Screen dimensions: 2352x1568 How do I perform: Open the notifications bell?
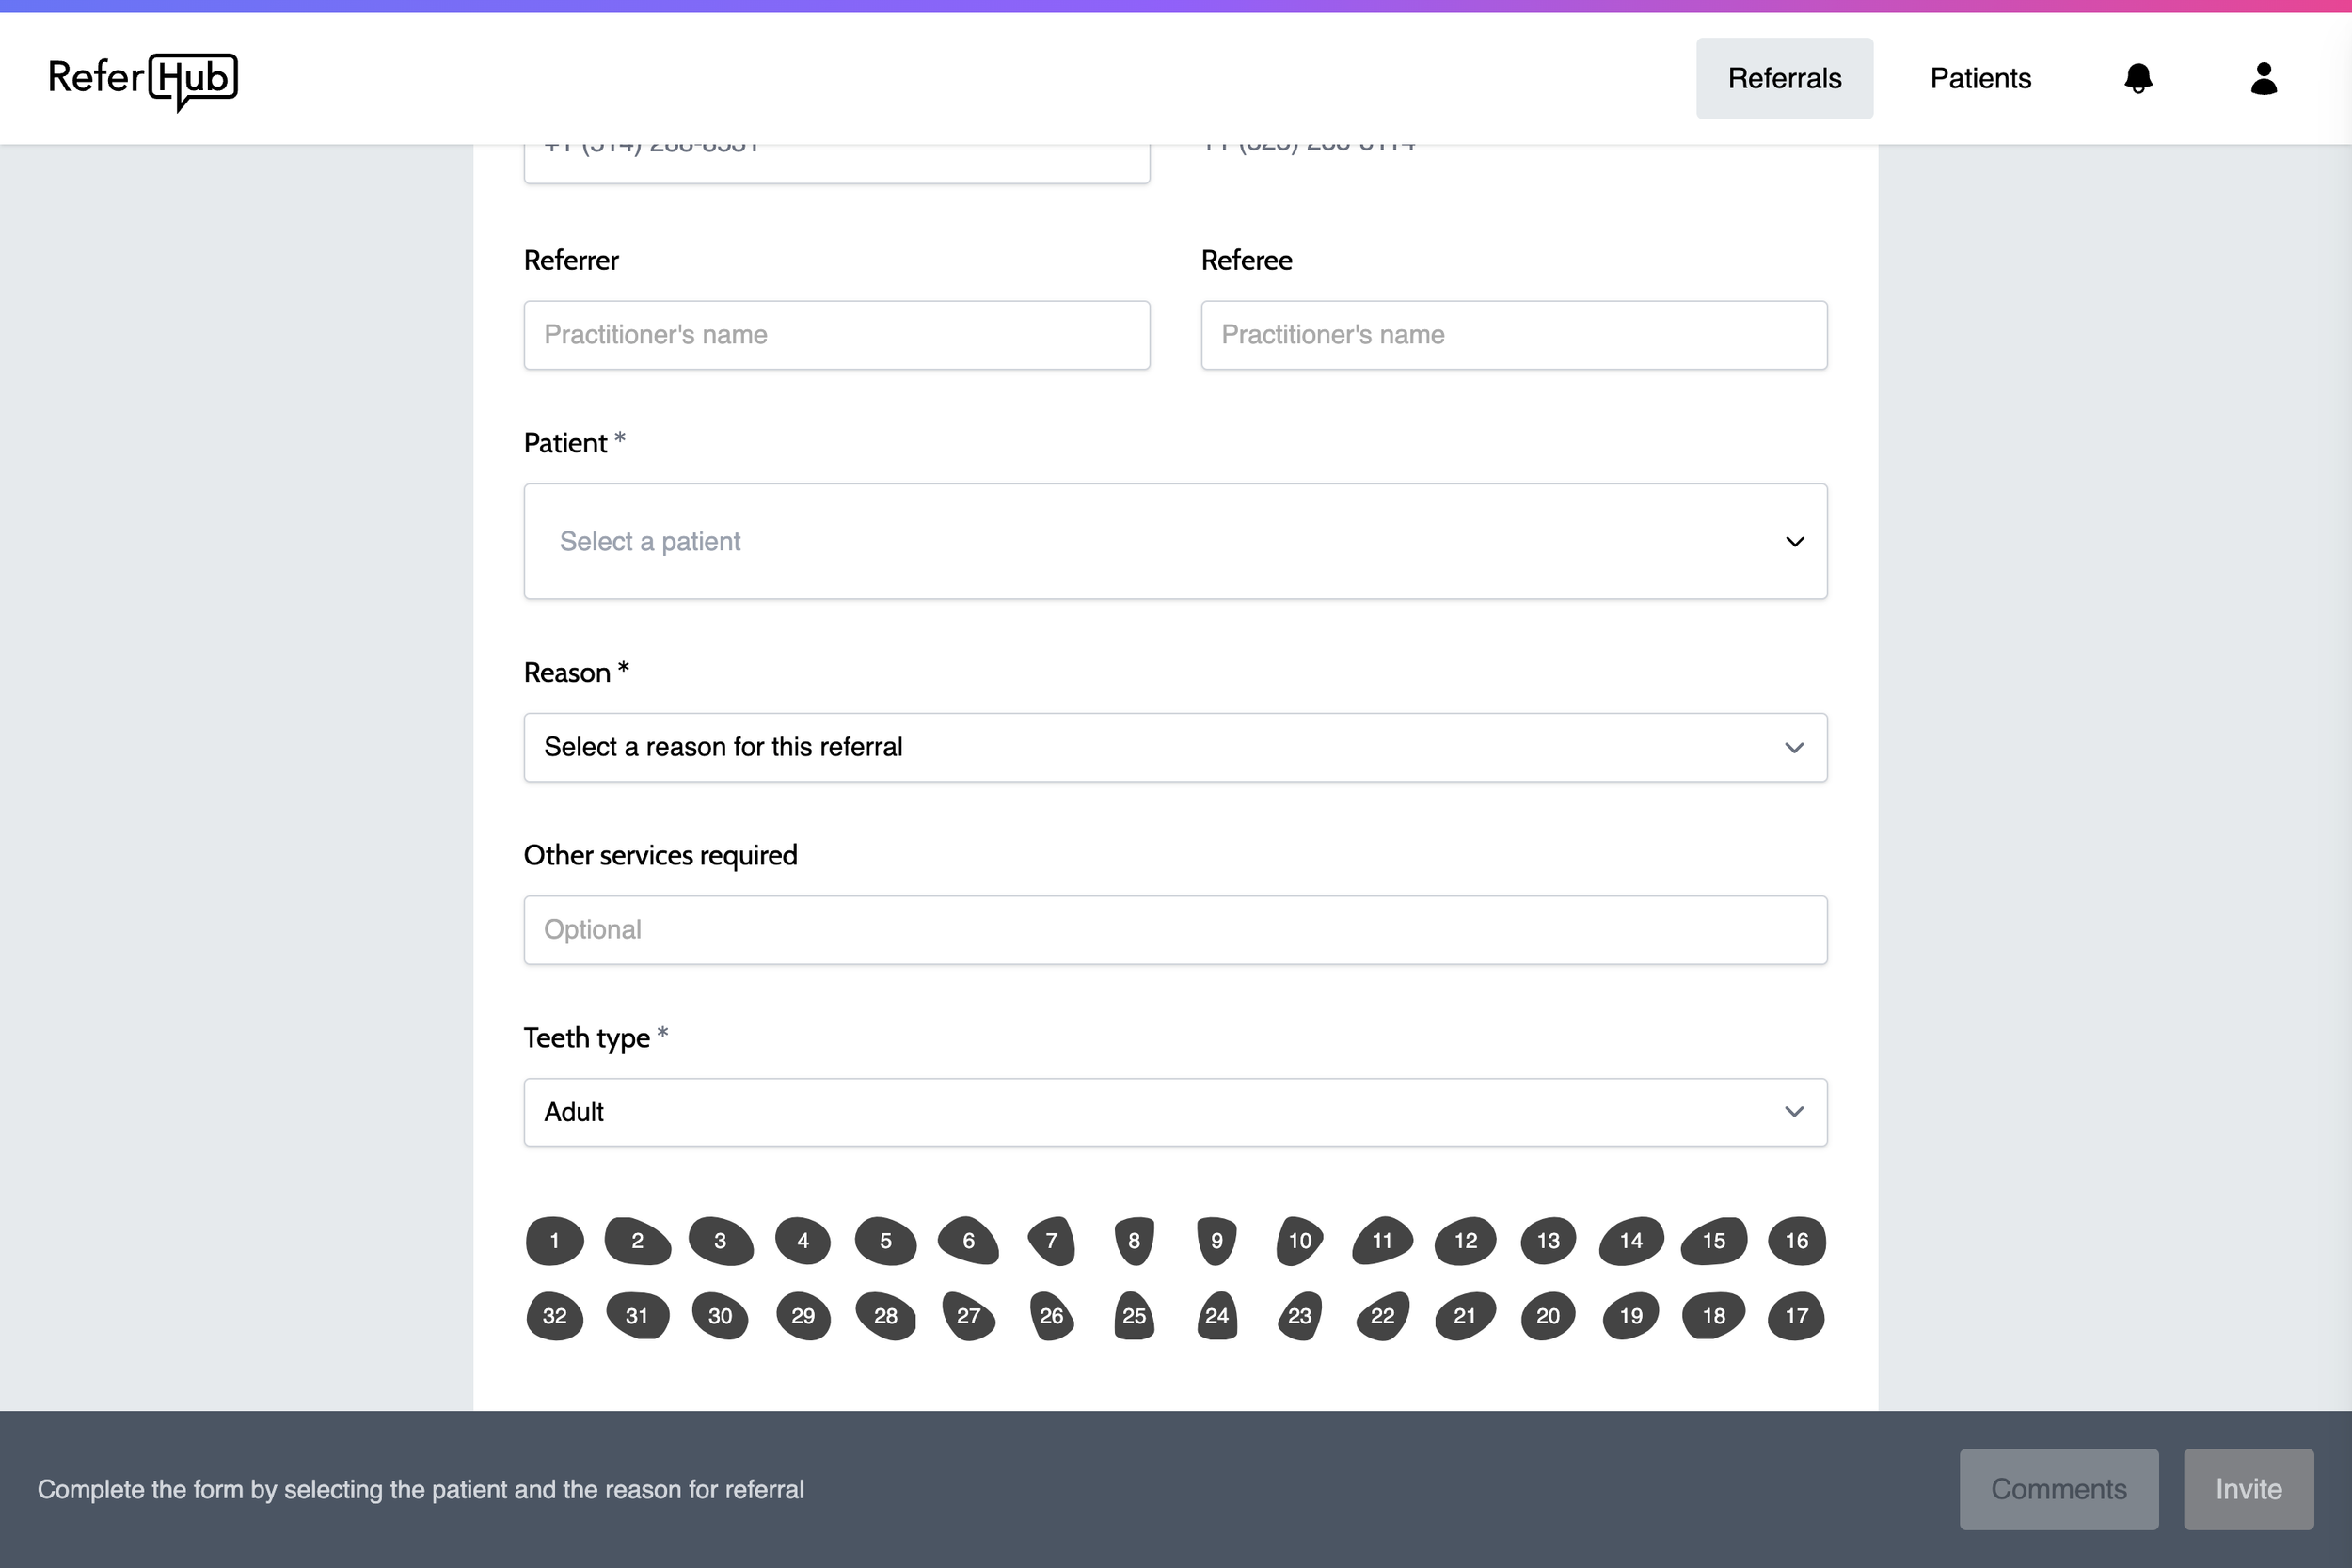click(x=2138, y=78)
